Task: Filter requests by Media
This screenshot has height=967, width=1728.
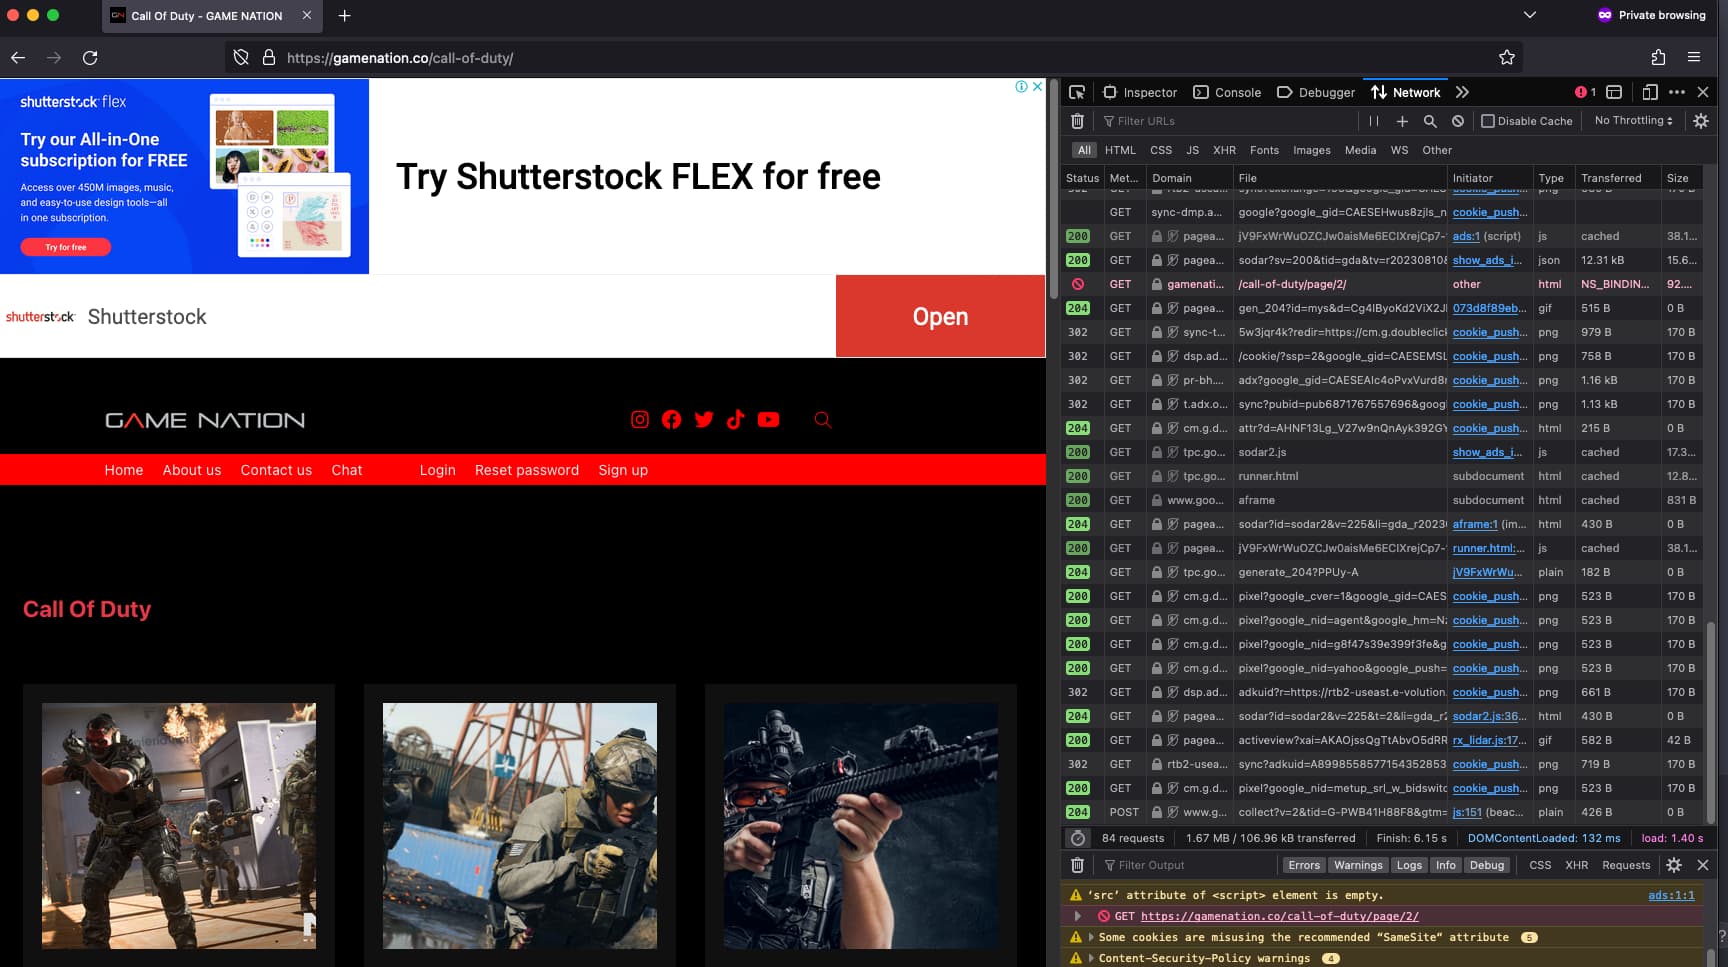Action: tap(1360, 150)
